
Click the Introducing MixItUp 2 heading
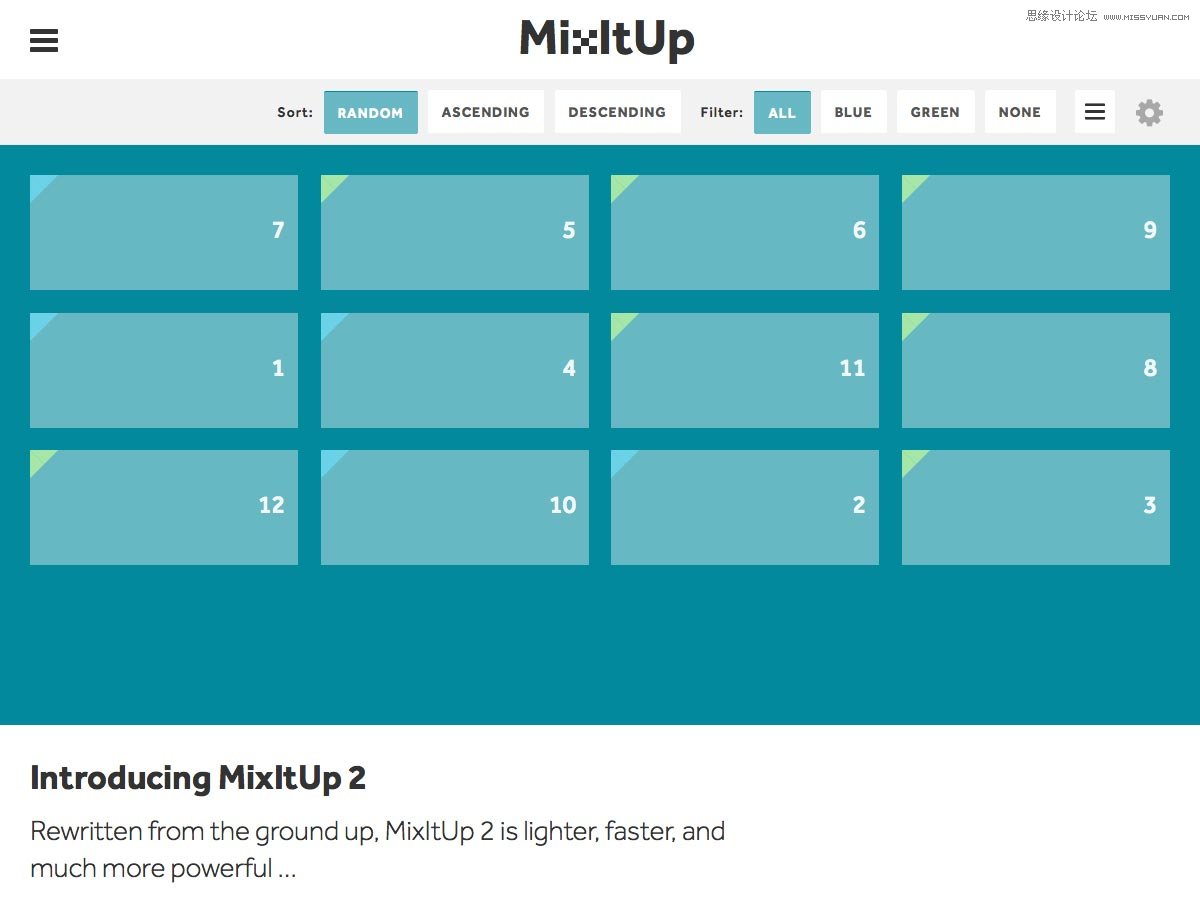(198, 778)
